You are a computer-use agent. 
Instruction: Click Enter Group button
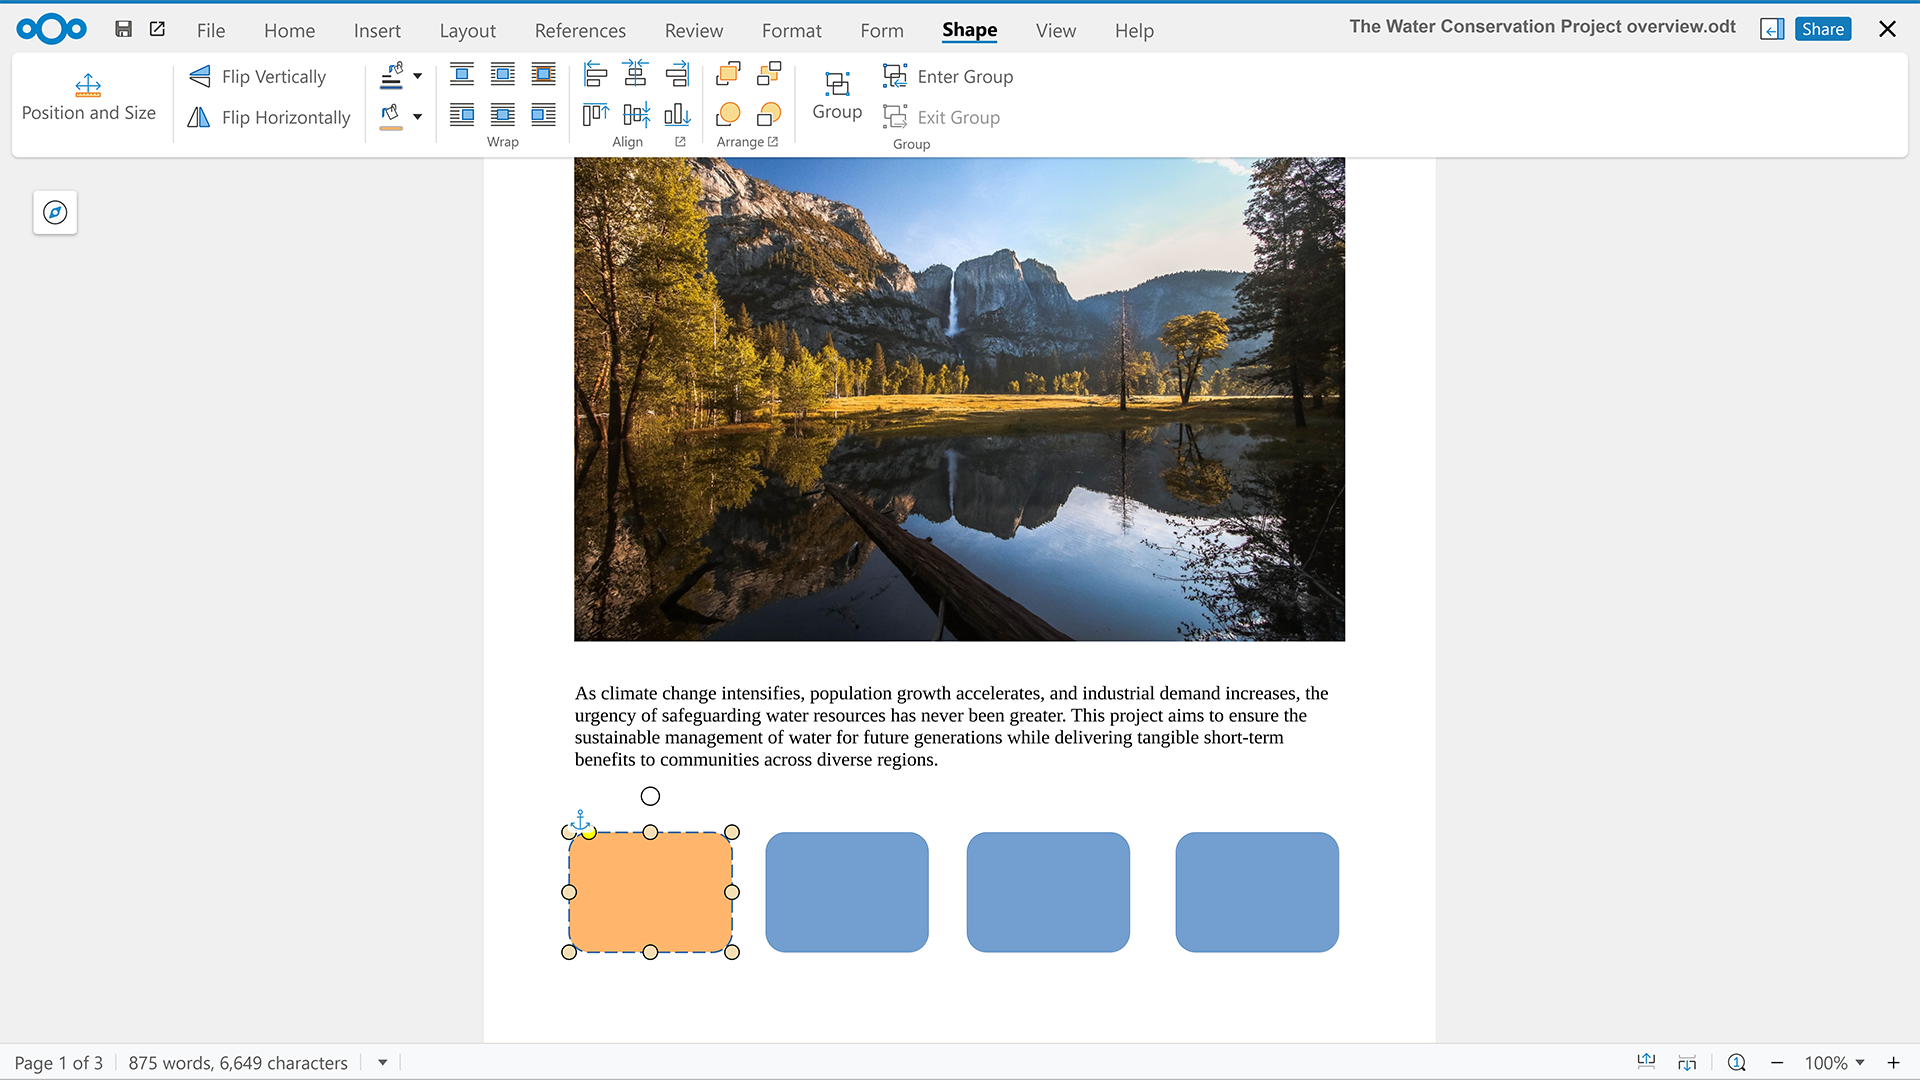coord(948,77)
